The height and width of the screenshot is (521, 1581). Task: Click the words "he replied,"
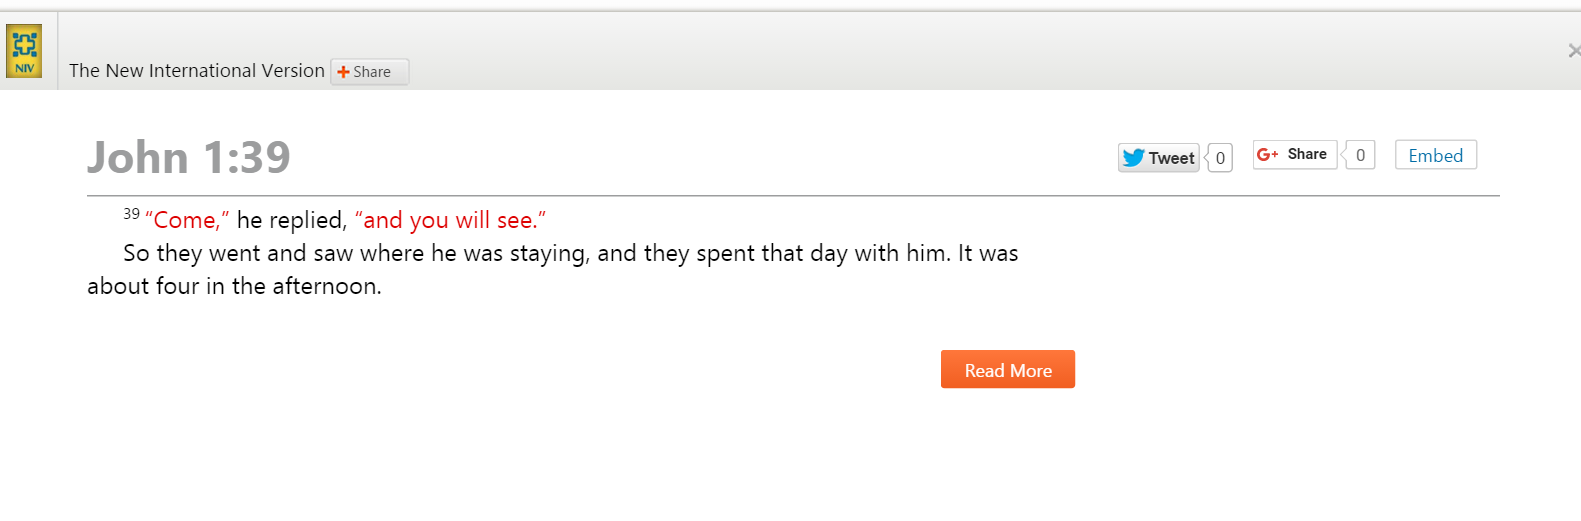[292, 220]
